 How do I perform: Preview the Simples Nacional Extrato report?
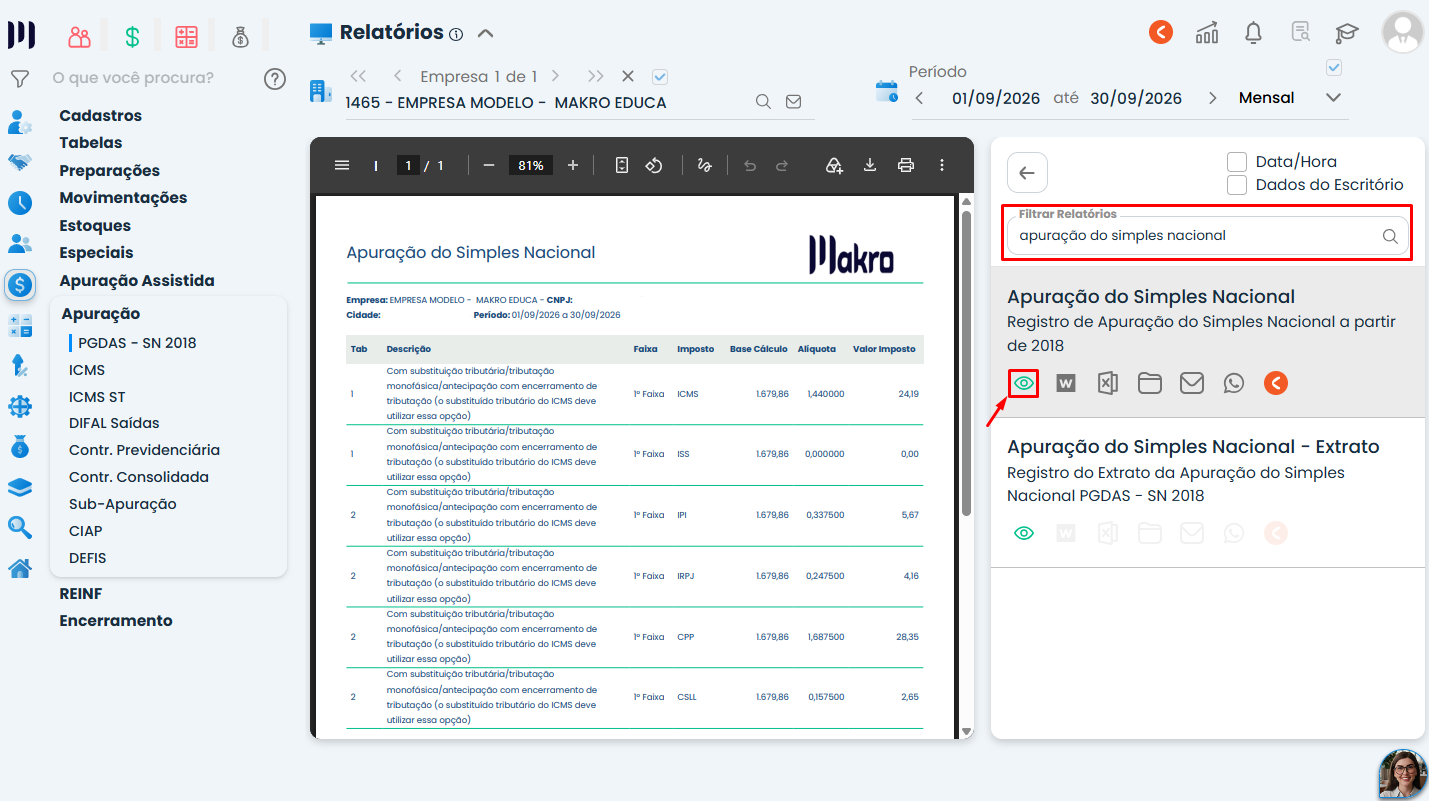[x=1023, y=533]
